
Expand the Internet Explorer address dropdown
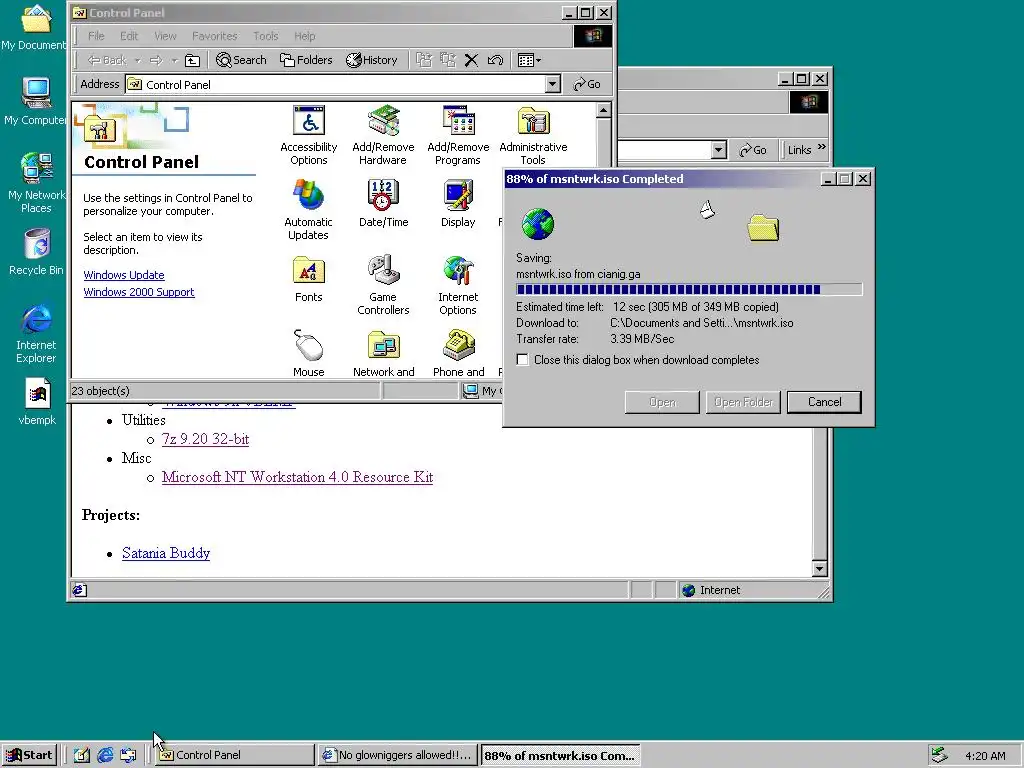pyautogui.click(x=718, y=150)
